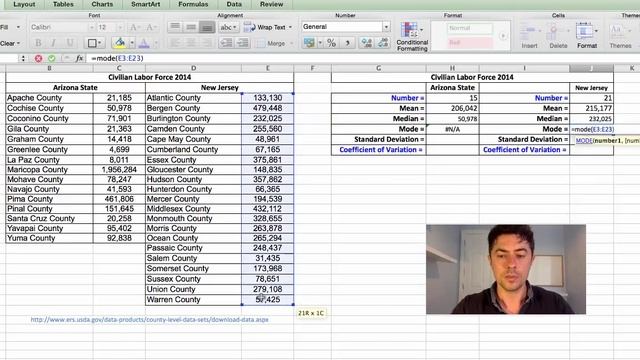Align cell content to top
The image size is (640, 360).
coord(175,27)
